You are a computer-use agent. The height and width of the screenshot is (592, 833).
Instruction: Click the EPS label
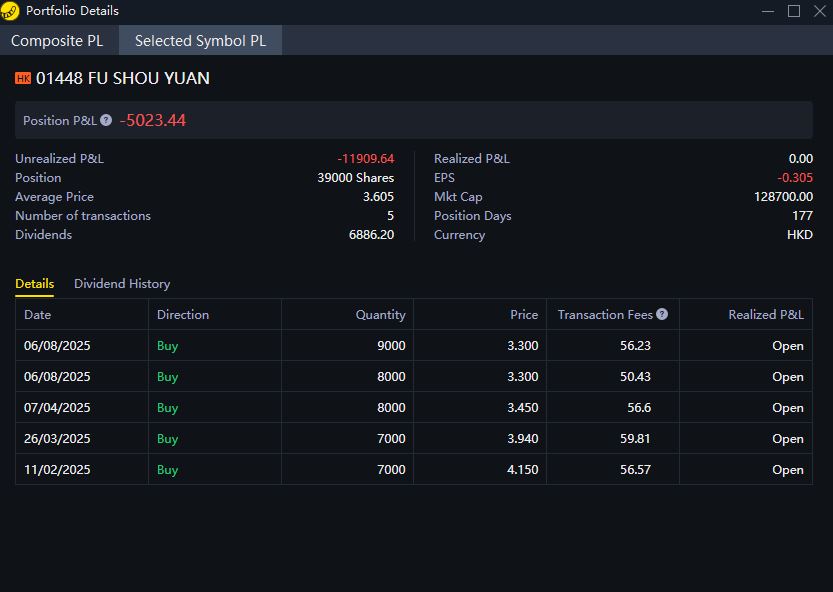tap(444, 177)
